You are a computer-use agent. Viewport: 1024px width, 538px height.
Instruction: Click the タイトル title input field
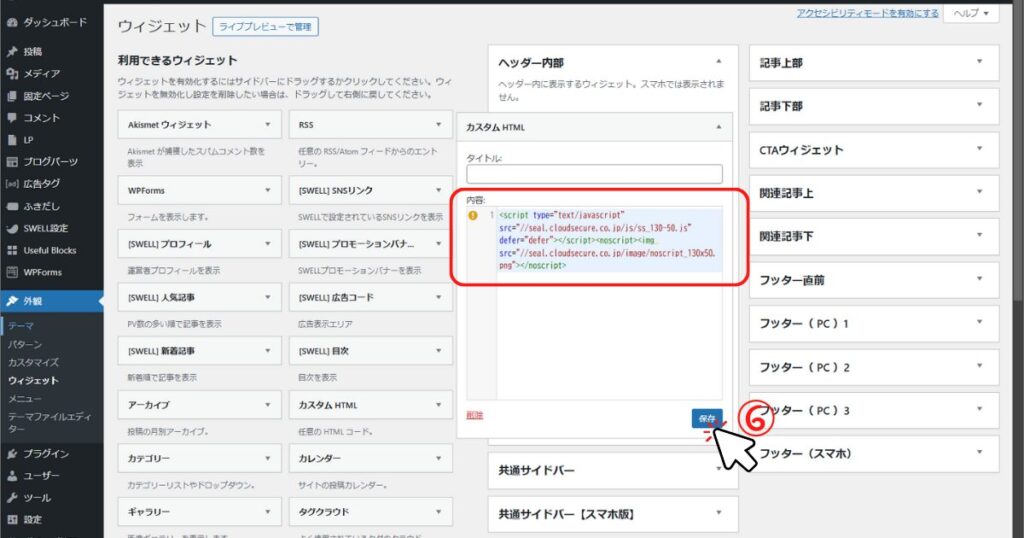594,174
